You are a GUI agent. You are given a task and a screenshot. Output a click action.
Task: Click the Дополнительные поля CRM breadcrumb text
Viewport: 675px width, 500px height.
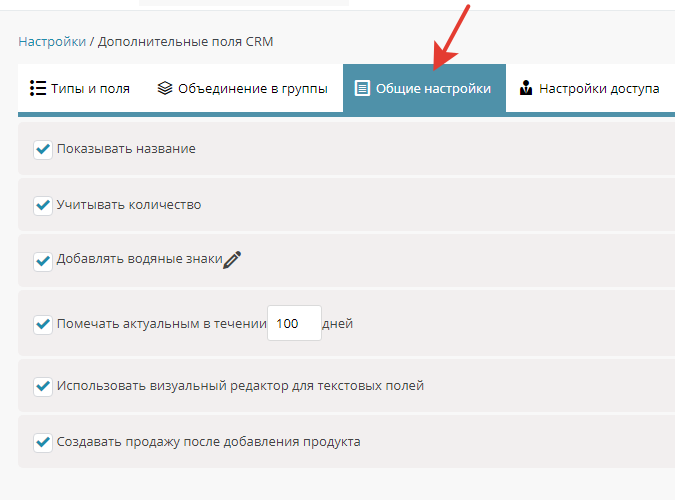pyautogui.click(x=186, y=42)
